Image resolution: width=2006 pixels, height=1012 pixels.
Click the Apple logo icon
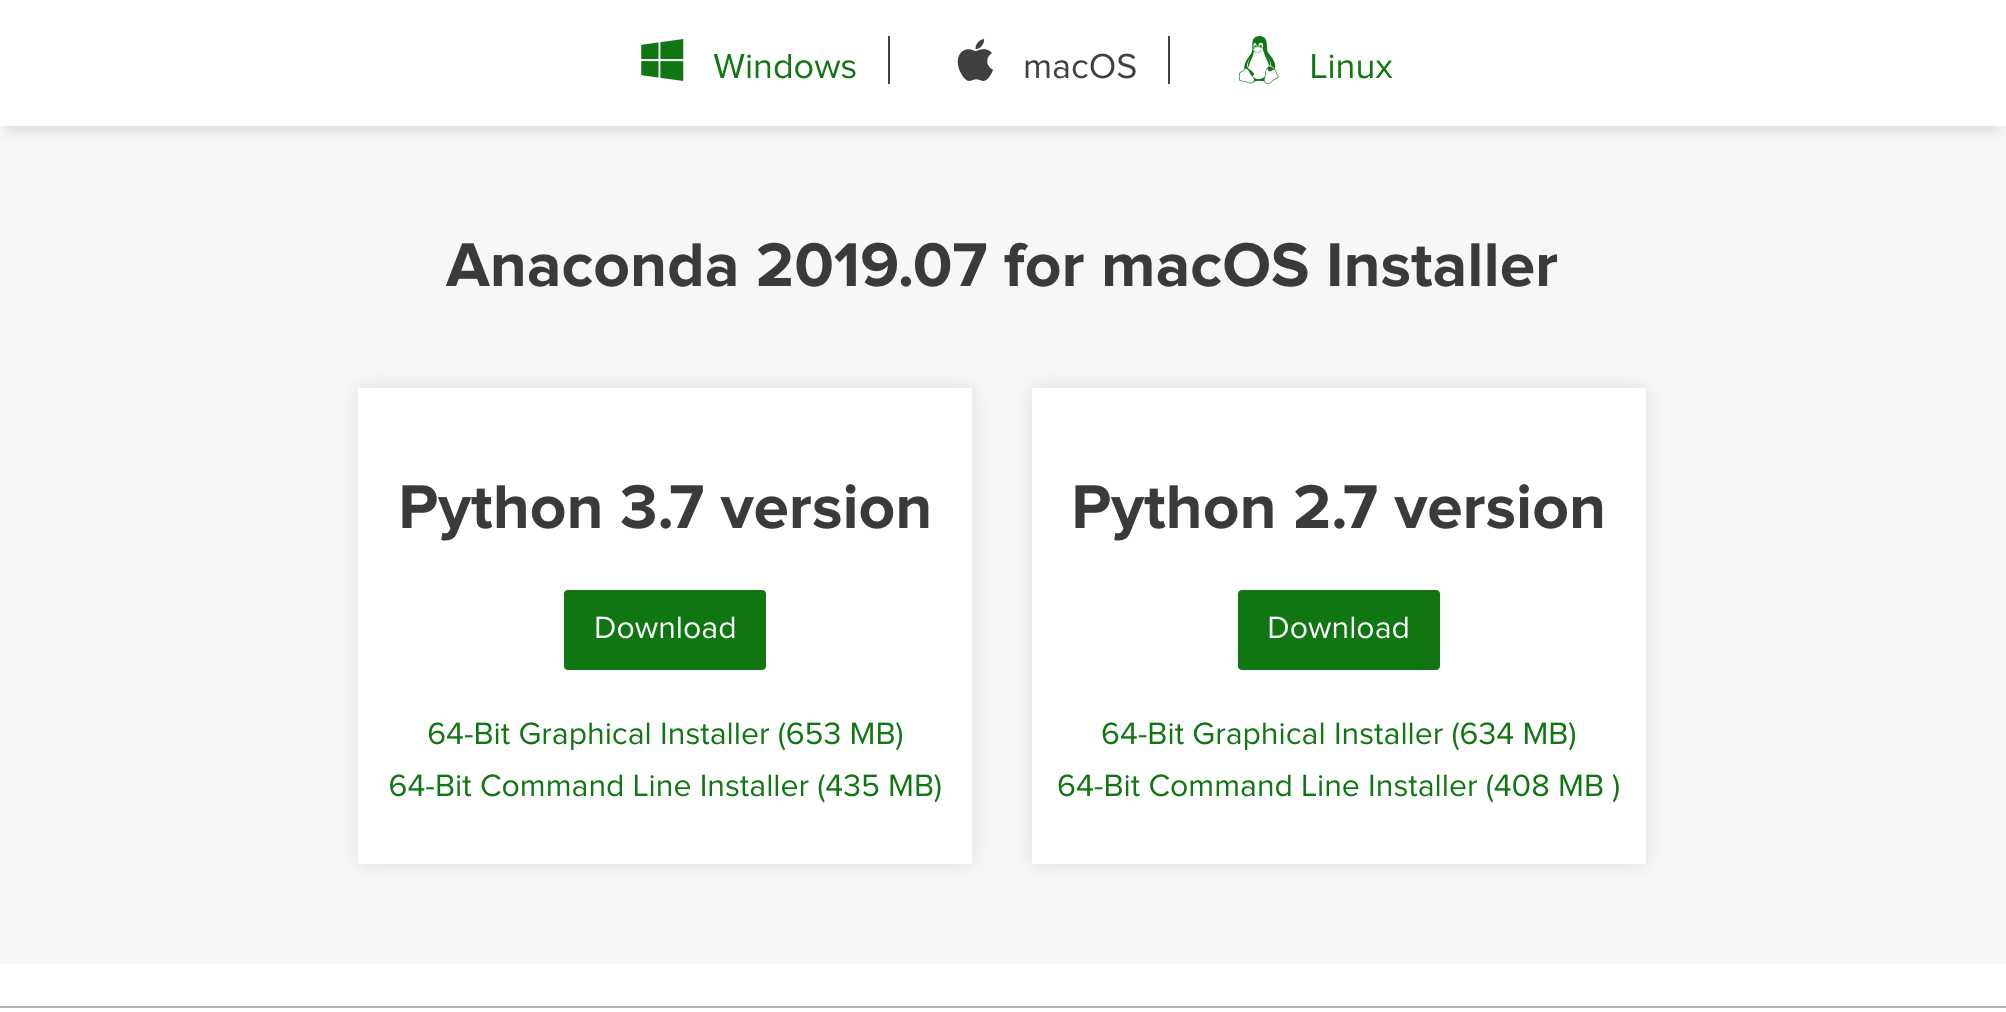point(975,60)
